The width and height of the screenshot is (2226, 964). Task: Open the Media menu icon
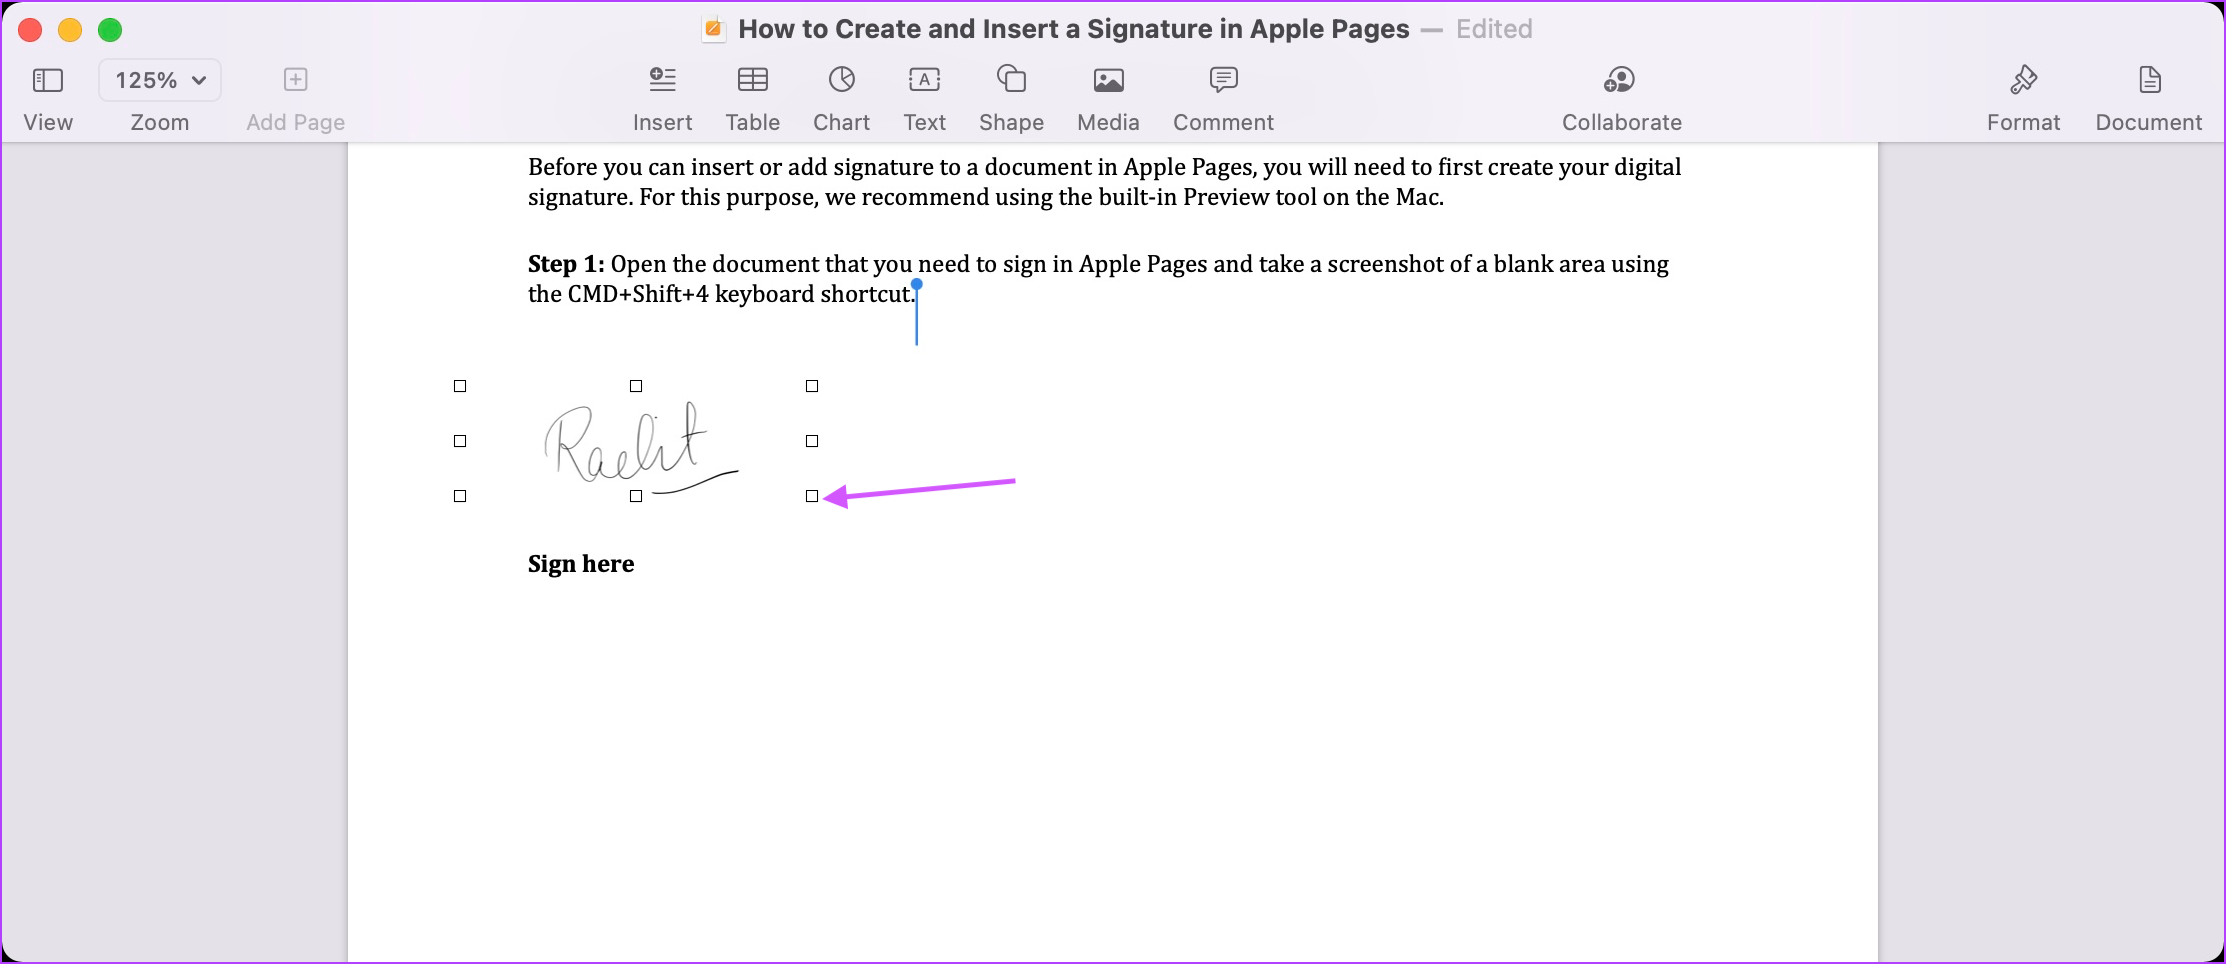point(1108,80)
